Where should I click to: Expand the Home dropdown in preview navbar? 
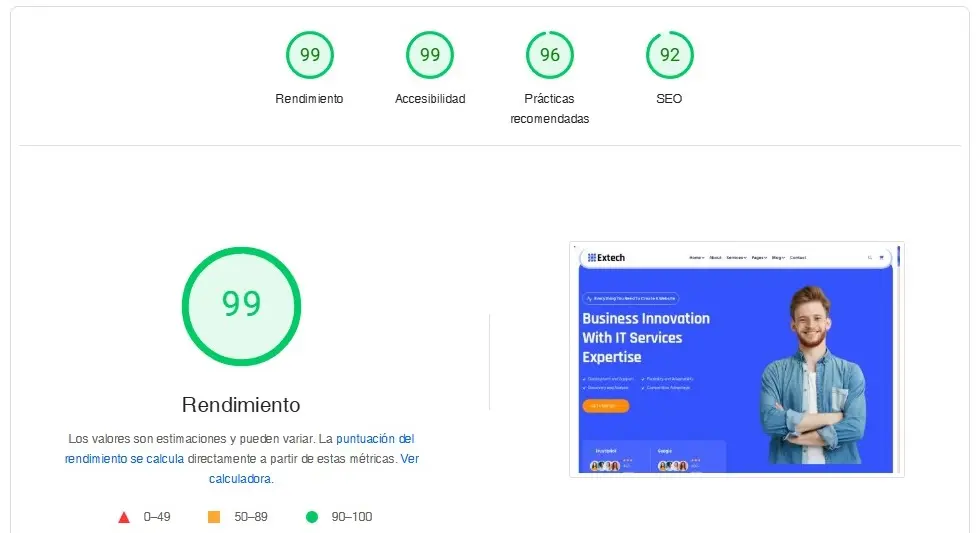click(x=696, y=258)
